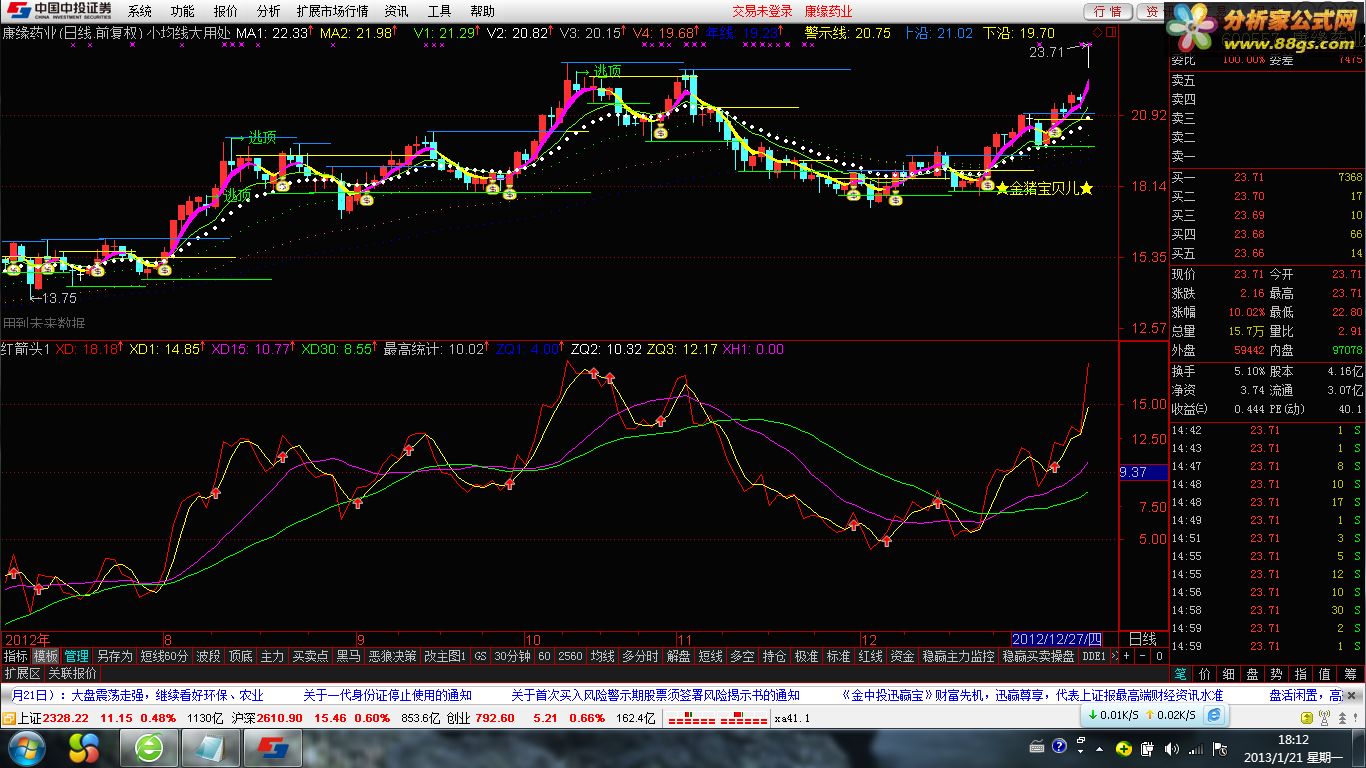This screenshot has width=1366, height=768.
Task: Select the 指标 tab
Action: point(15,656)
